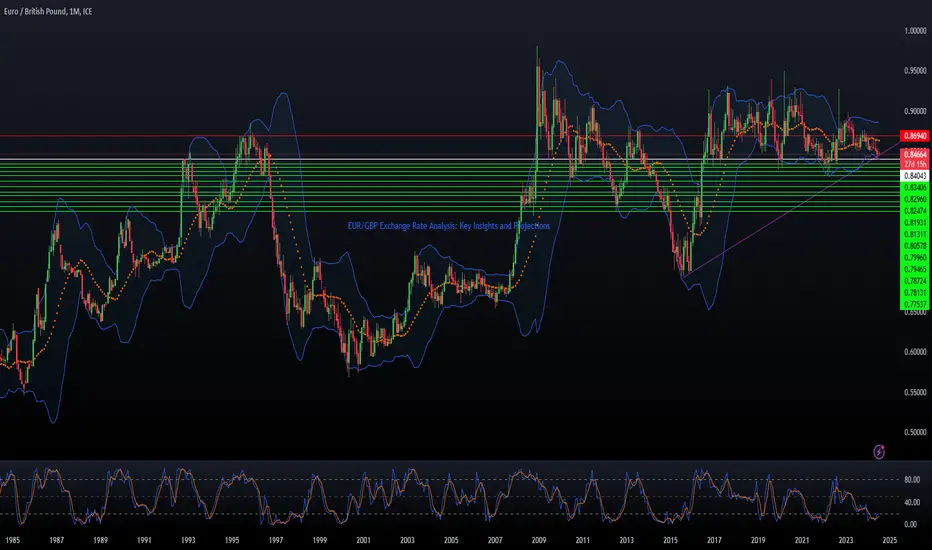Viewport: 932px width, 550px height.
Task: Click the green 0.78724 price label
Action: tap(915, 281)
